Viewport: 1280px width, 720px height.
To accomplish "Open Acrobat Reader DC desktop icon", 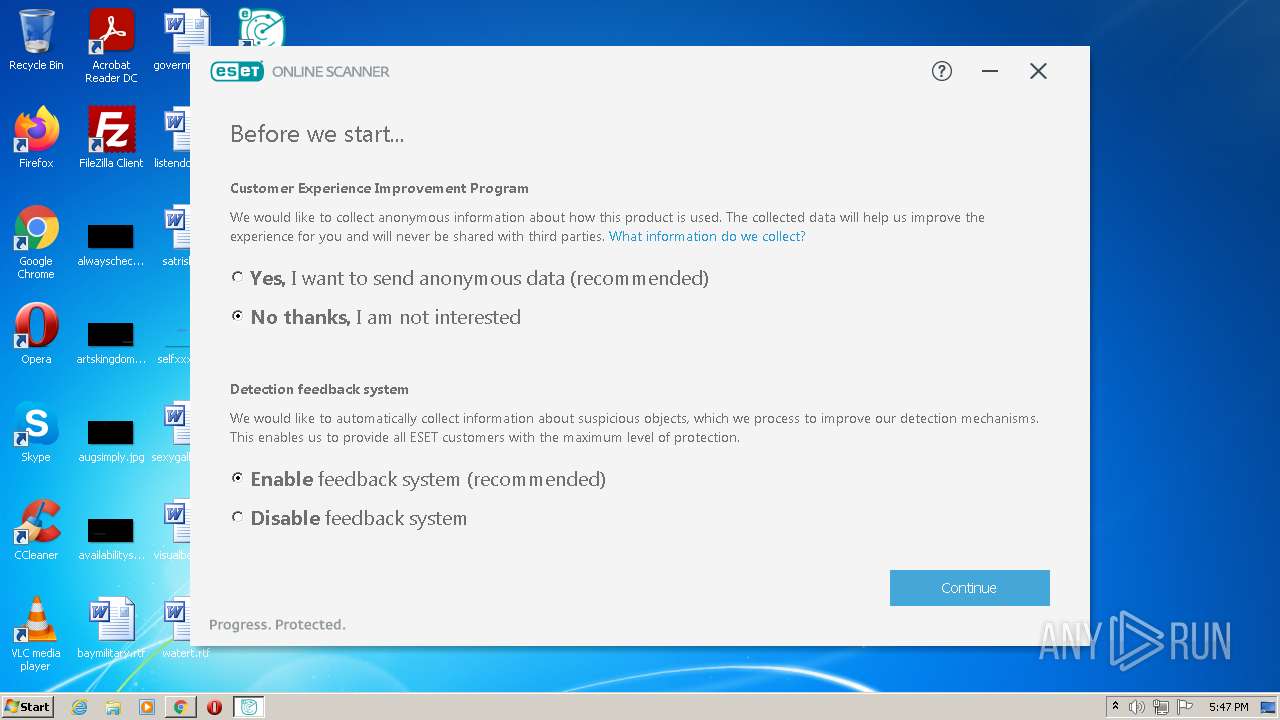I will [x=111, y=46].
